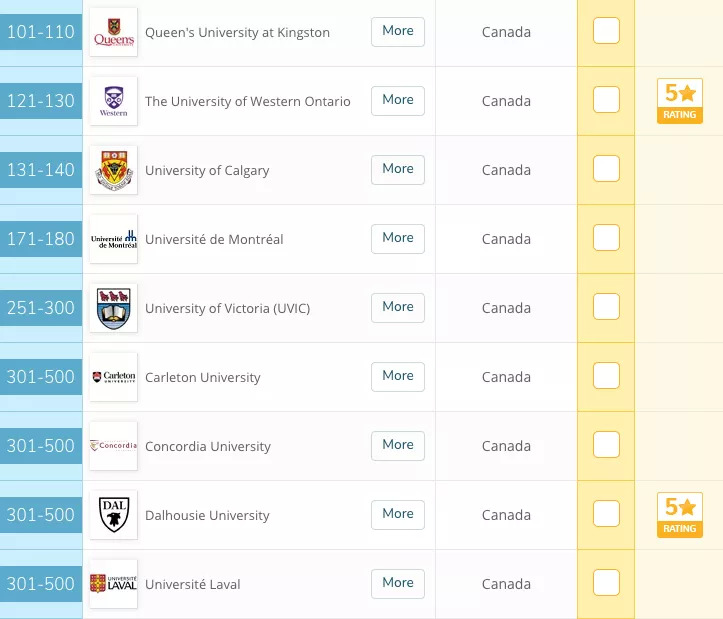Image resolution: width=723 pixels, height=619 pixels.
Task: Expand More for University of Victoria
Action: 397,307
